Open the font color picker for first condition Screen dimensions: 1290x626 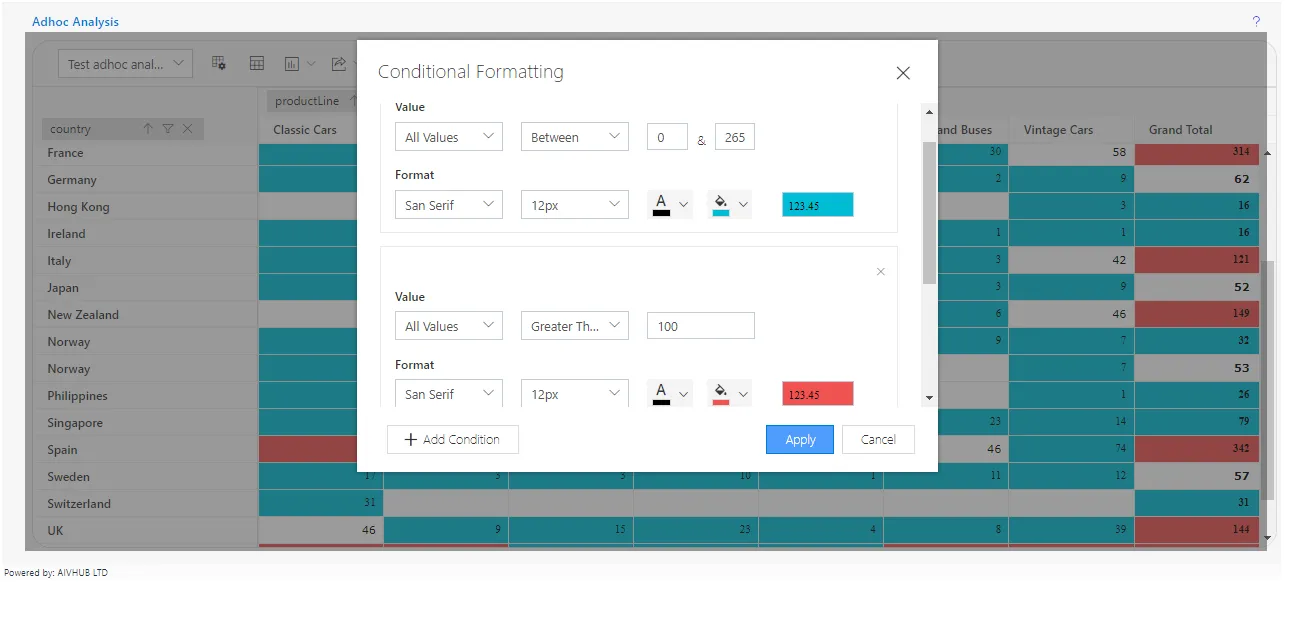click(x=670, y=204)
